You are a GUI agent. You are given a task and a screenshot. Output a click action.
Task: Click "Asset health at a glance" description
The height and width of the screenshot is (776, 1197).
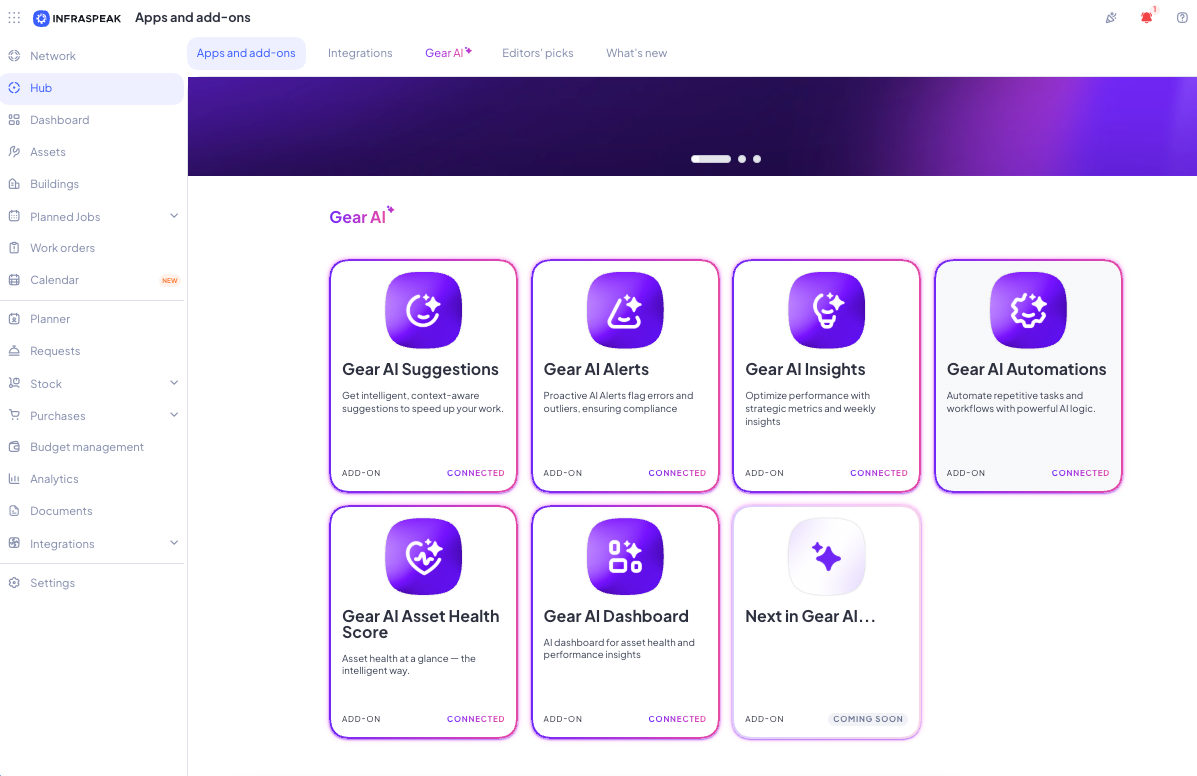click(x=408, y=665)
